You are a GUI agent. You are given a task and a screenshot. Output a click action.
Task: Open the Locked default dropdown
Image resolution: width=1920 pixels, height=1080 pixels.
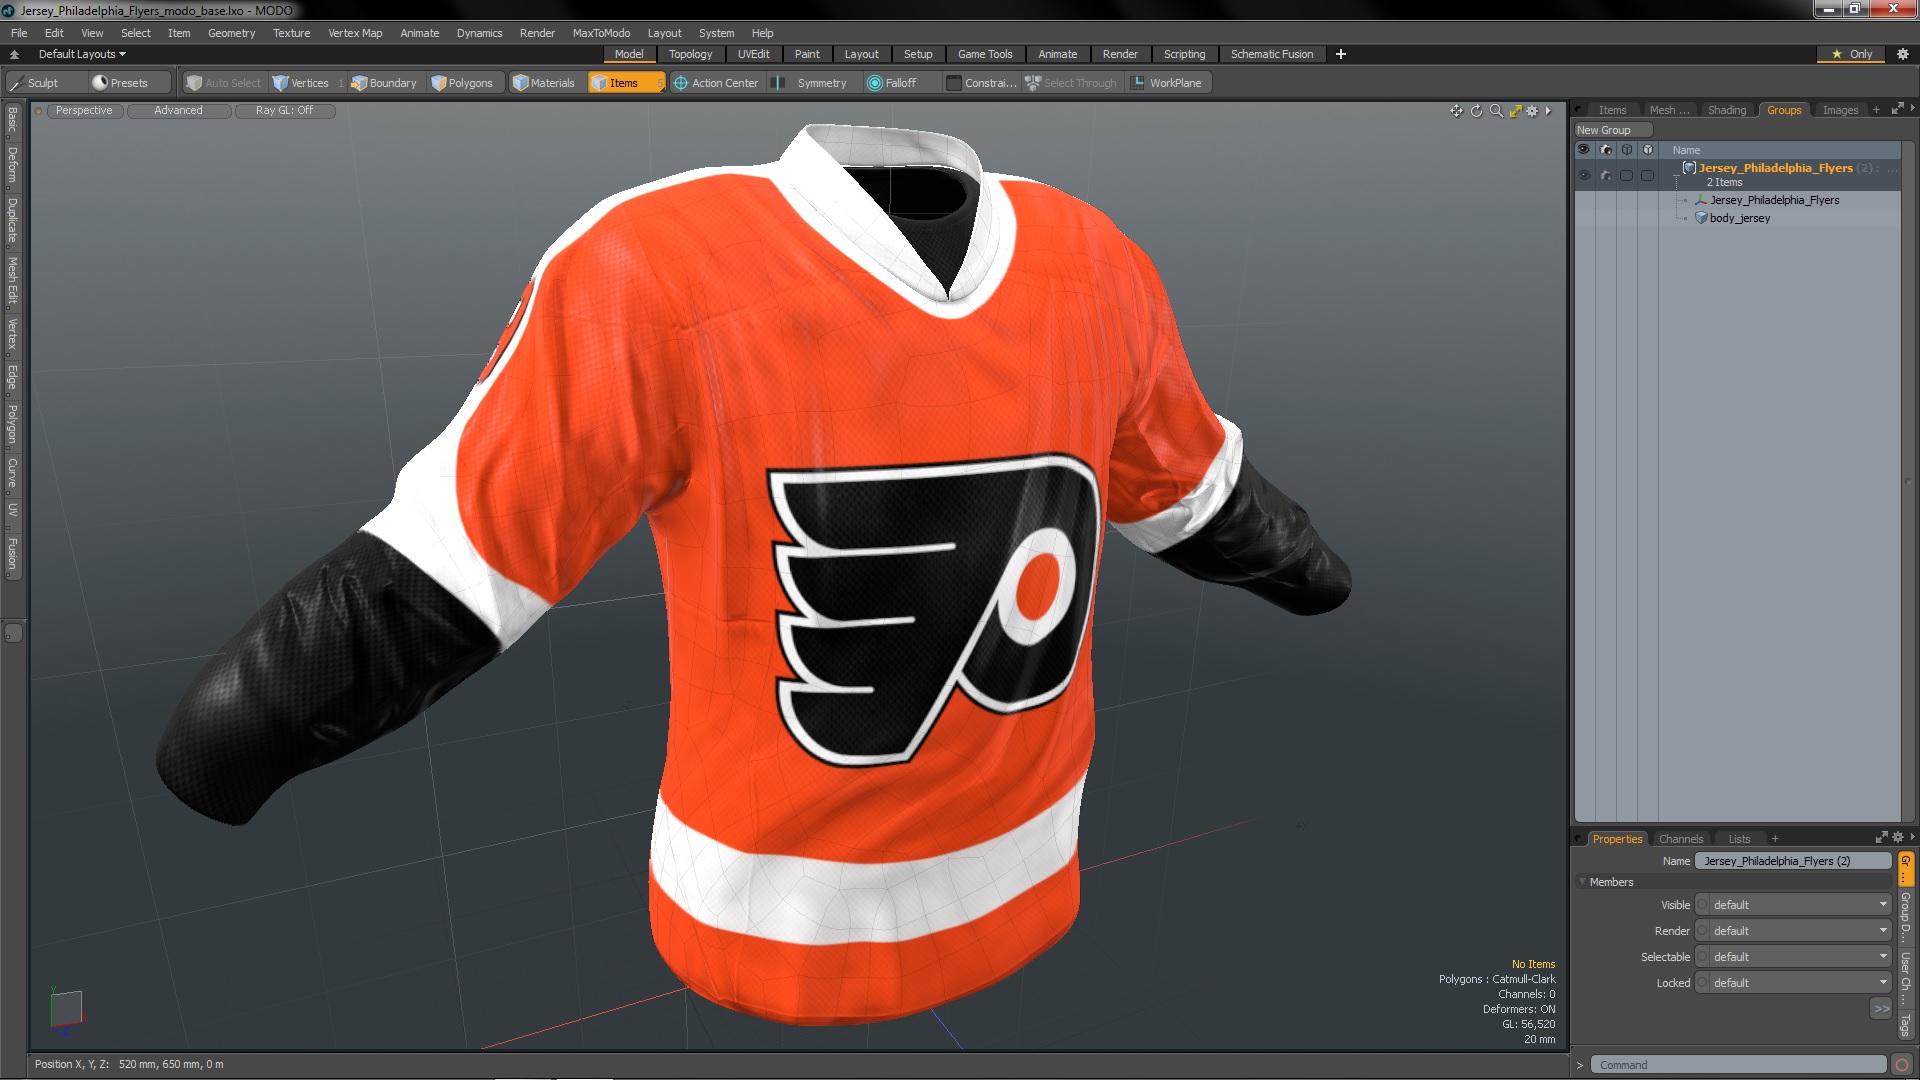[x=1794, y=983]
